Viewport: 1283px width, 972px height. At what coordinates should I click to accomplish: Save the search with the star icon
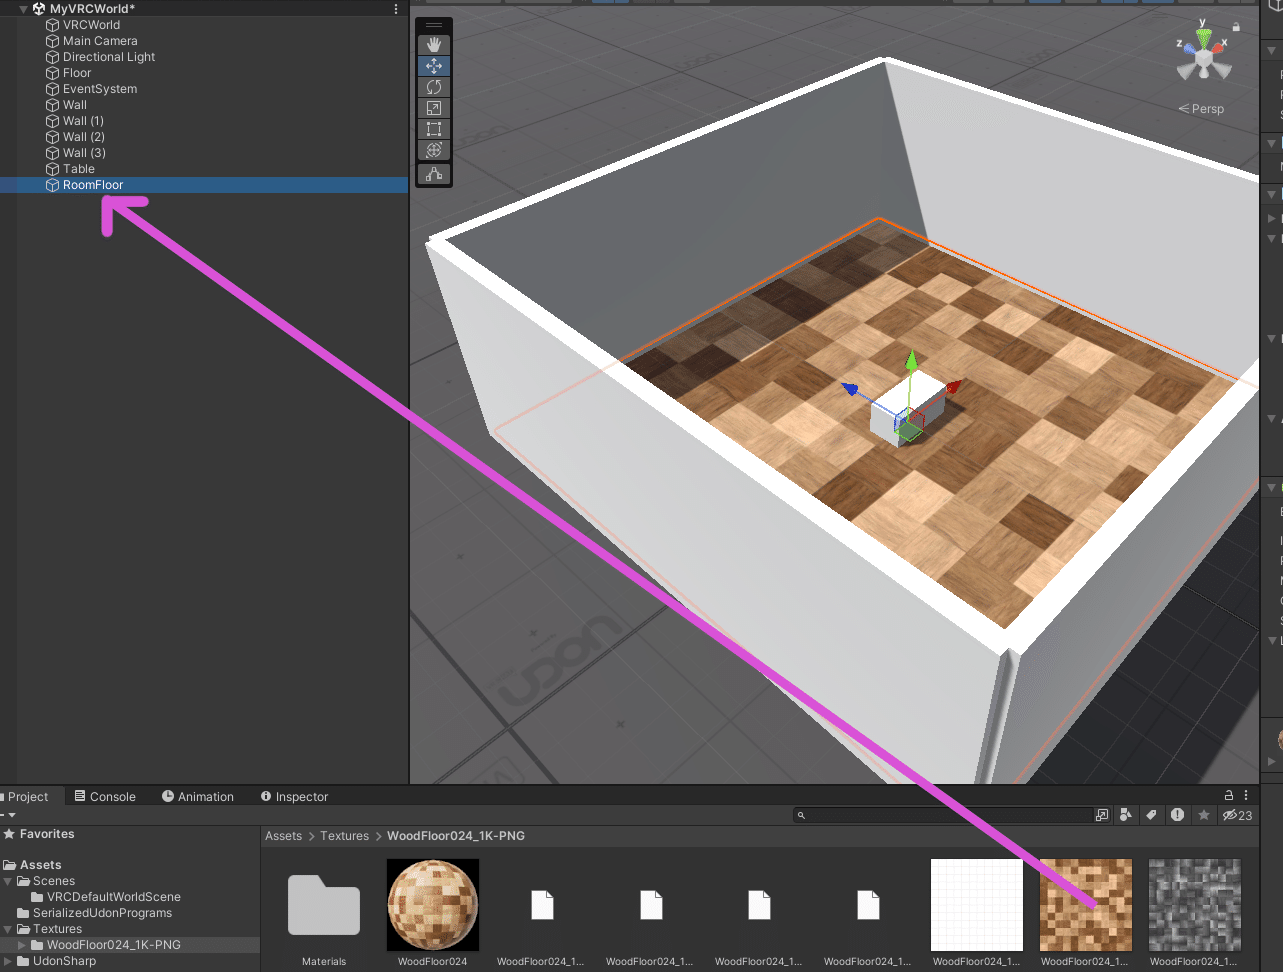tap(1204, 815)
